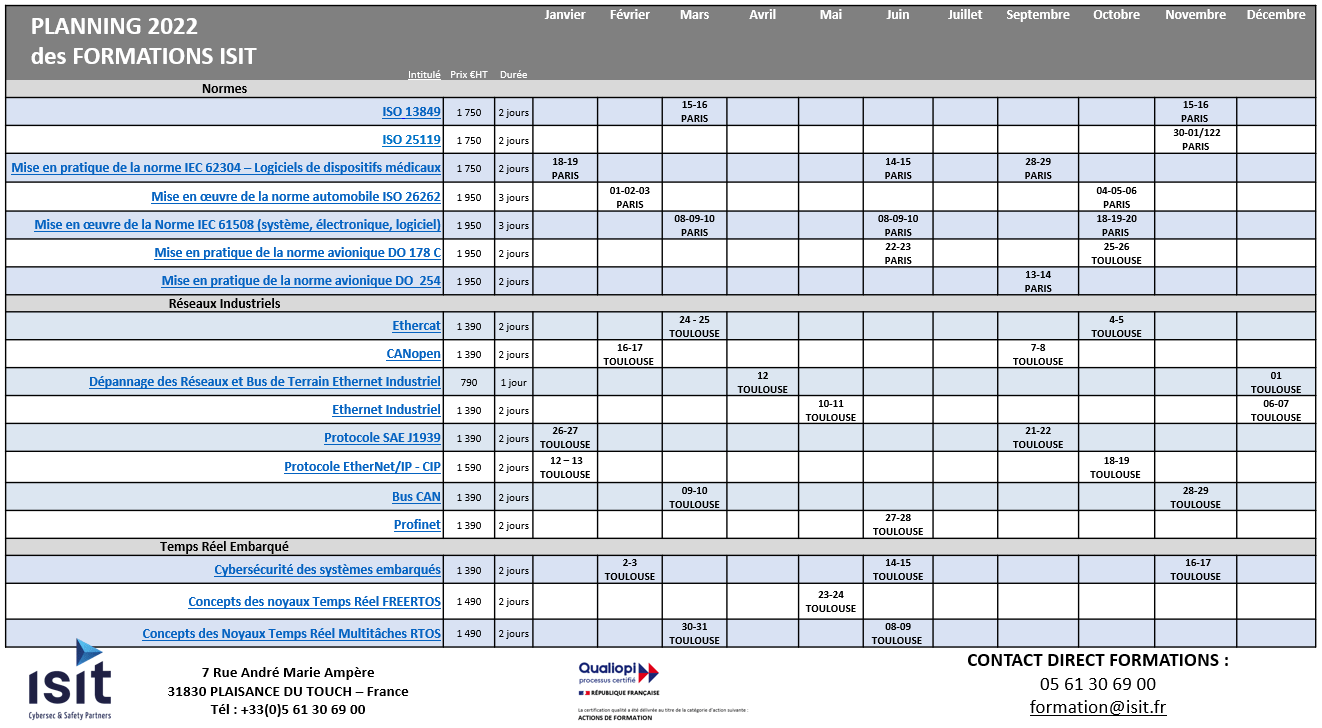The image size is (1322, 728).
Task: Click the Octobre column header
Action: tap(1116, 15)
